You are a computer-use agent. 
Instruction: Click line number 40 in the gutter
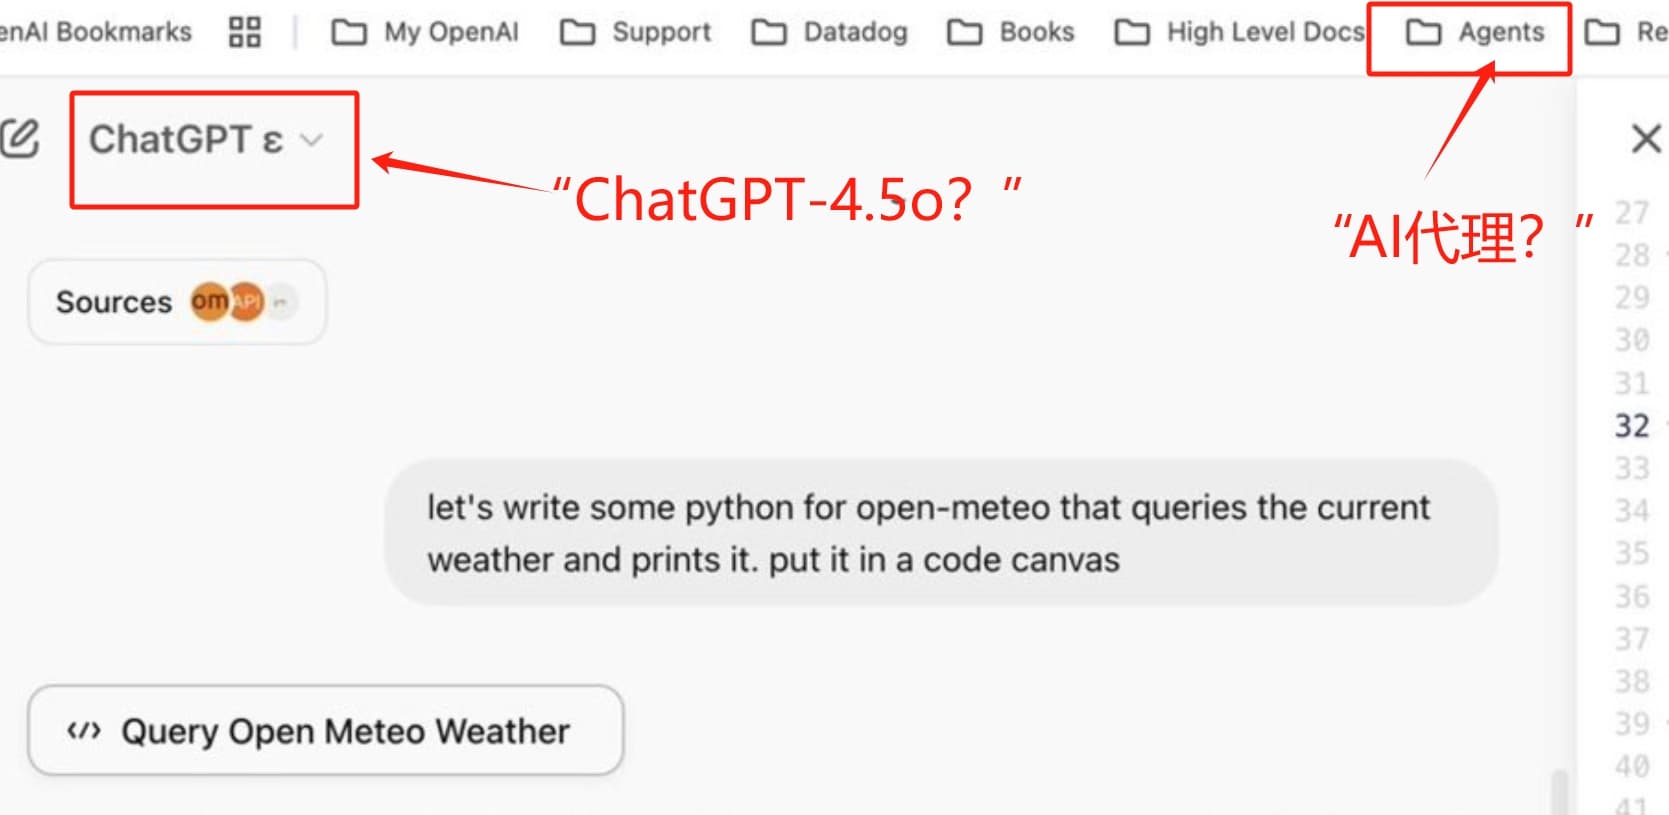[x=1631, y=766]
